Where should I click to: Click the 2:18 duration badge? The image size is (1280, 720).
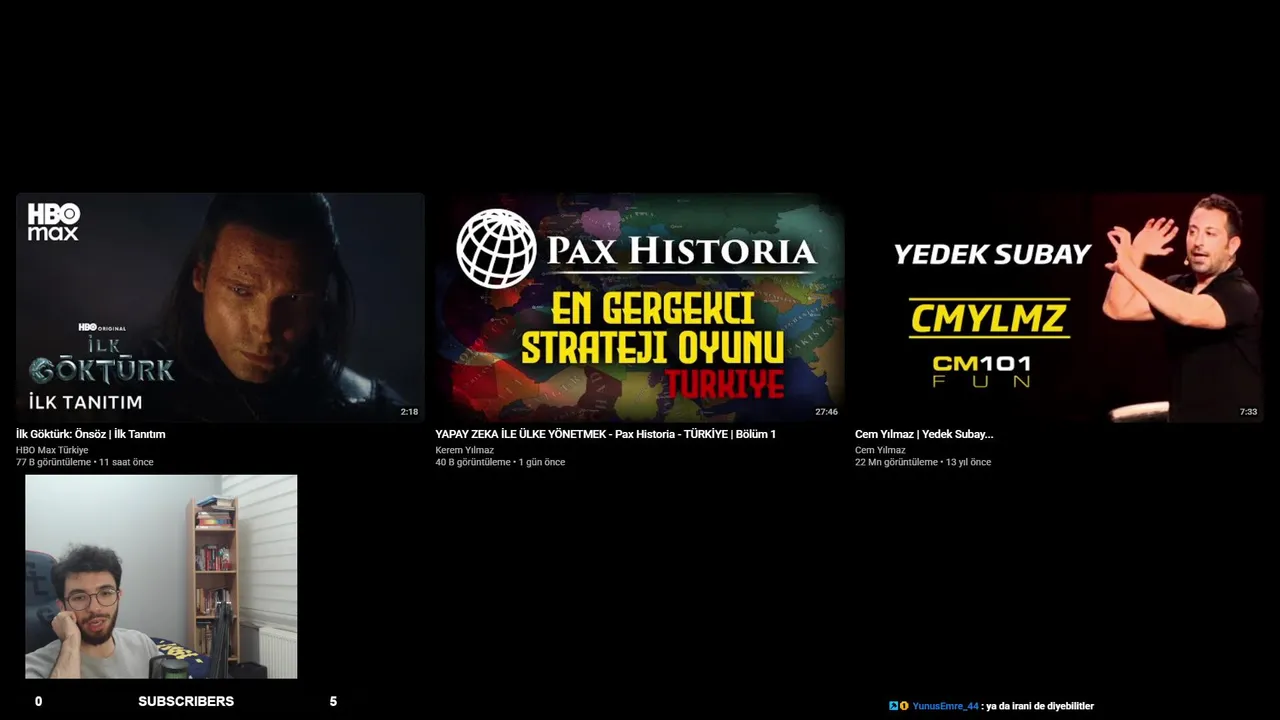(x=409, y=412)
